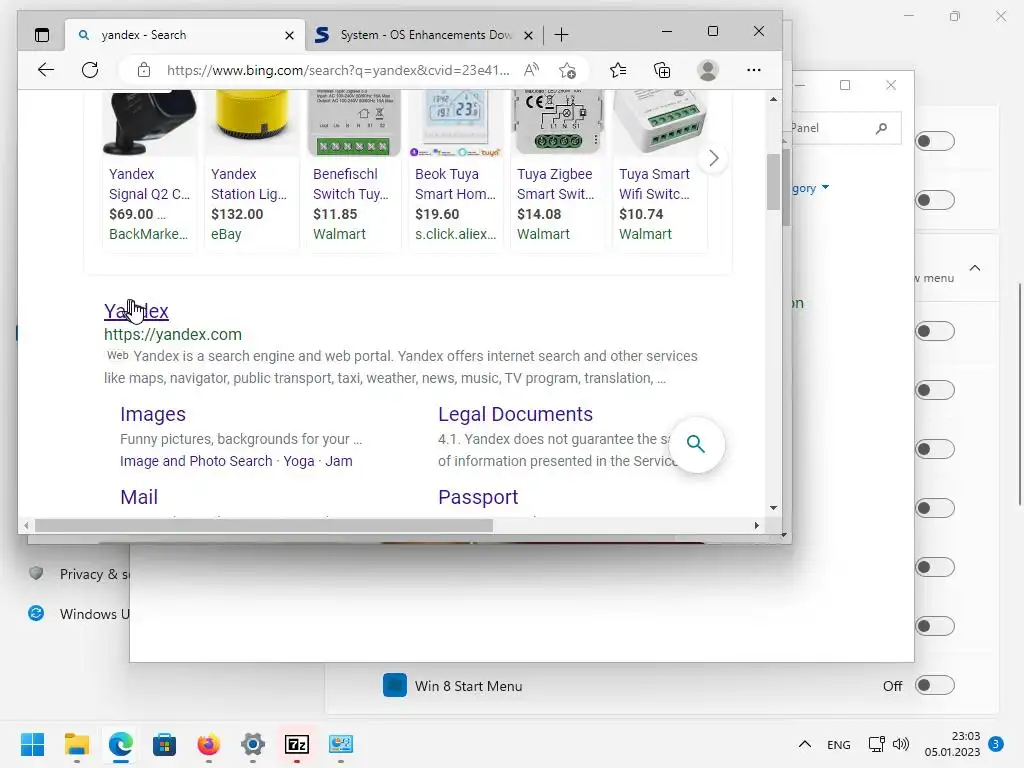Open the Jam link
The image size is (1024, 768).
pyautogui.click(x=339, y=461)
